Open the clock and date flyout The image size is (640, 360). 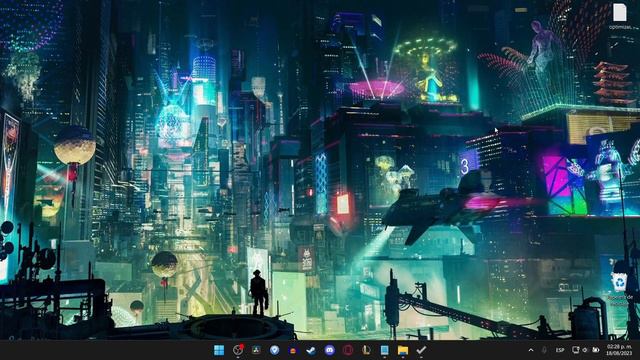(x=619, y=350)
